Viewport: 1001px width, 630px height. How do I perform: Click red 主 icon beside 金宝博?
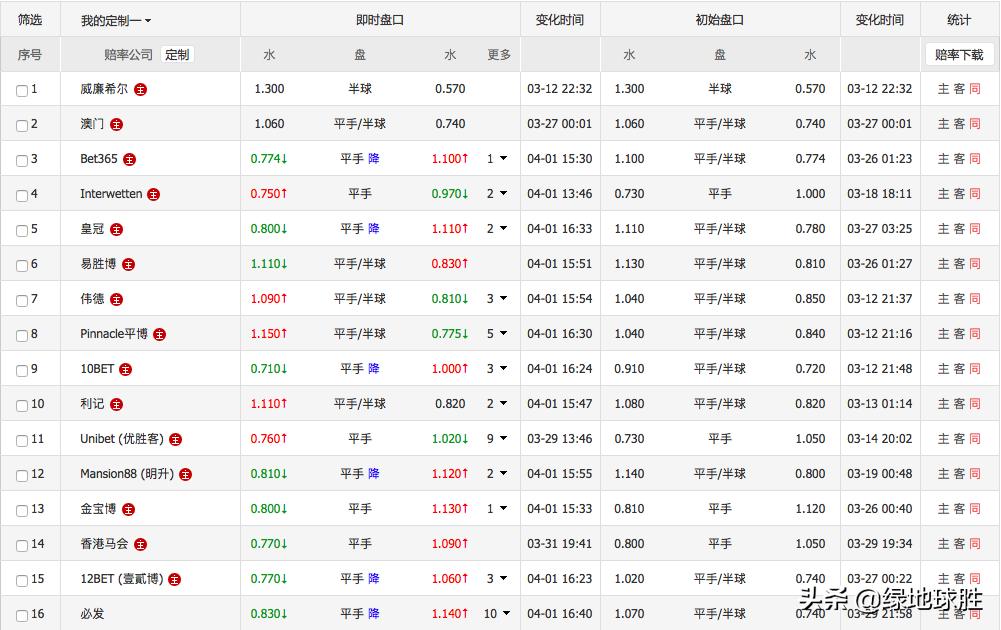[x=128, y=510]
